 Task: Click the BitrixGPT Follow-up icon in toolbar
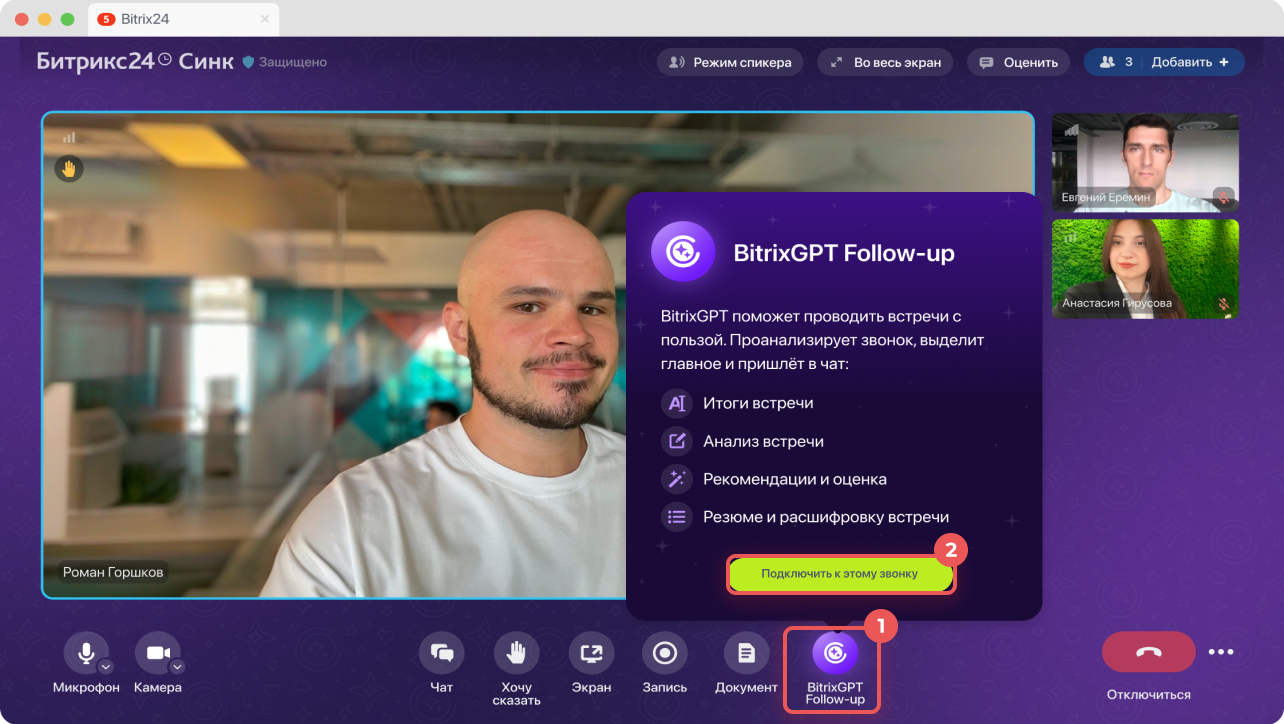pos(835,654)
